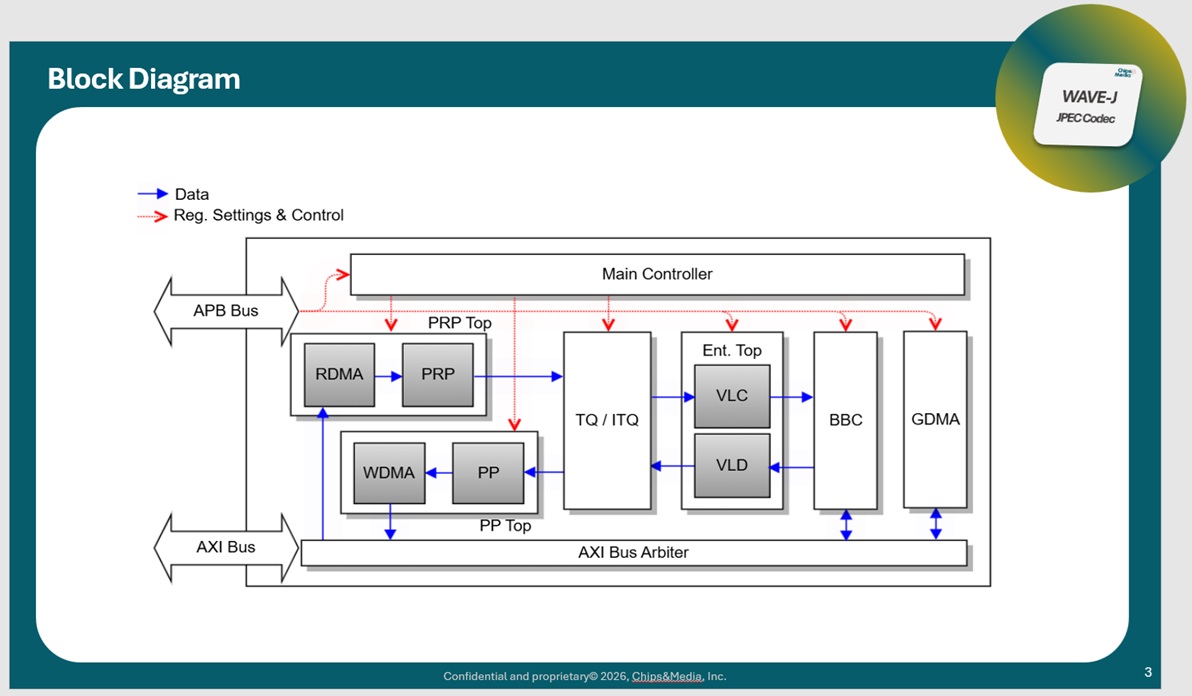This screenshot has height=696, width=1192.
Task: Click "Reg. Settings & Control" legend text
Action: pos(258,215)
